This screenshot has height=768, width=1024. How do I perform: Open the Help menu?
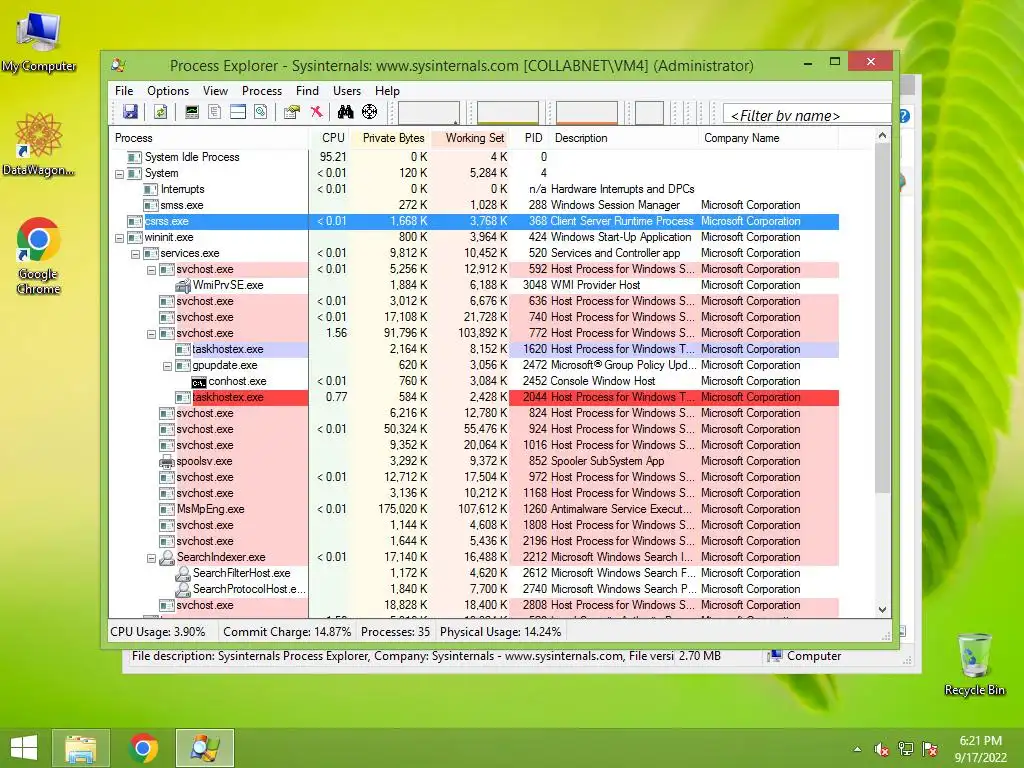pos(387,91)
